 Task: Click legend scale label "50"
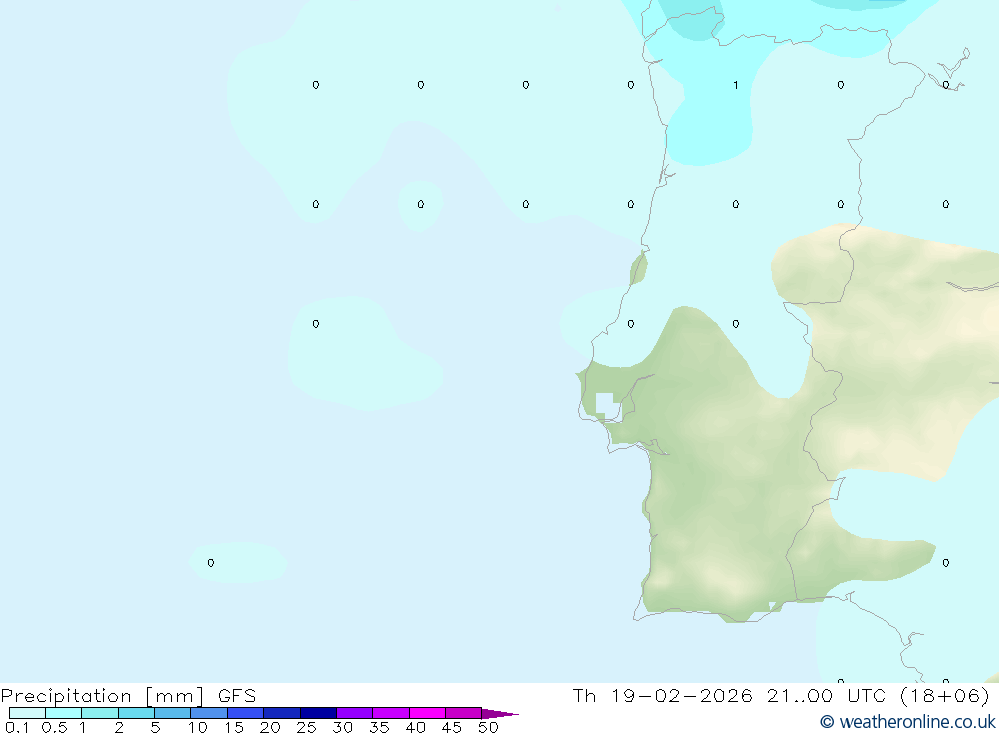[x=488, y=727]
